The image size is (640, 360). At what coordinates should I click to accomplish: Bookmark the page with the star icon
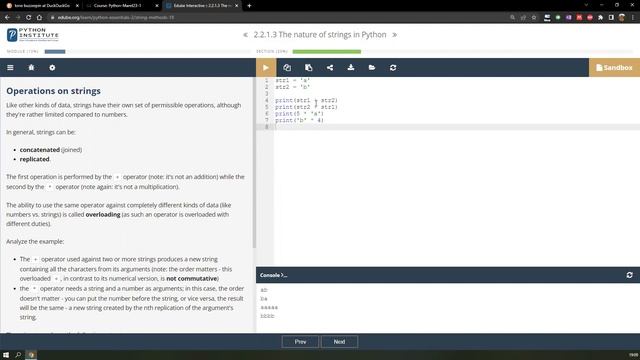[x=533, y=18]
